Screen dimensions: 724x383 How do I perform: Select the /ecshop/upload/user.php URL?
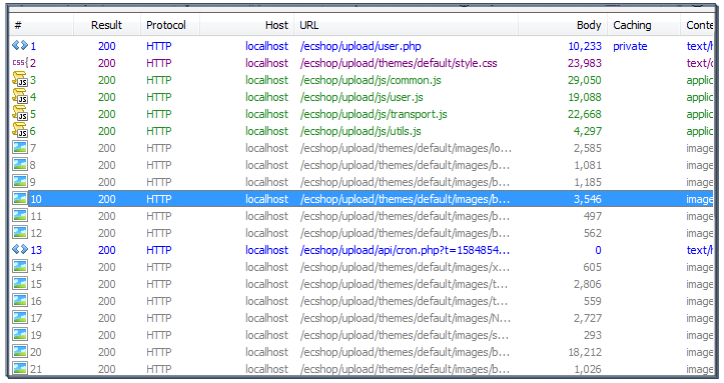(360, 46)
